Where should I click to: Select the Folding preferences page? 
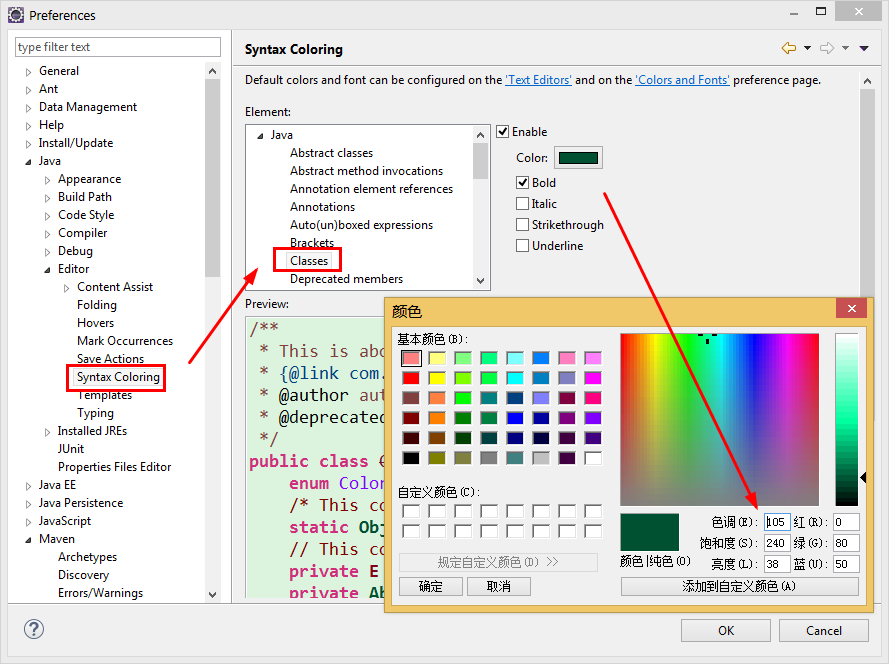click(97, 305)
